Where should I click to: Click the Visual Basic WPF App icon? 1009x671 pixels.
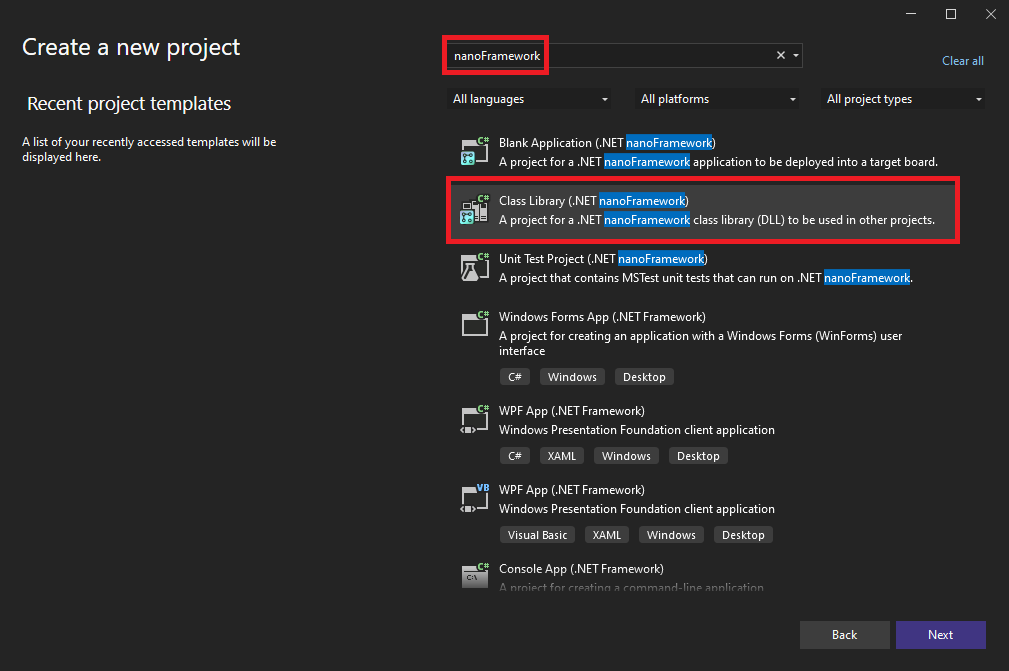pyautogui.click(x=474, y=498)
